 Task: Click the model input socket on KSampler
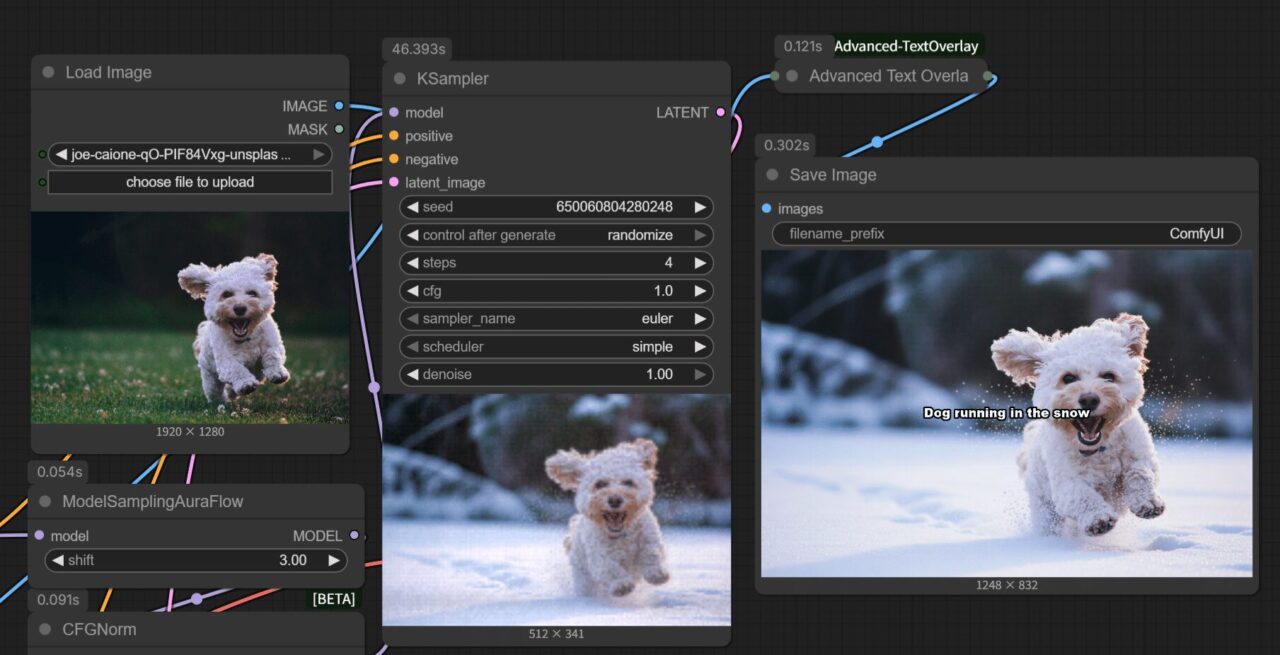[x=394, y=113]
